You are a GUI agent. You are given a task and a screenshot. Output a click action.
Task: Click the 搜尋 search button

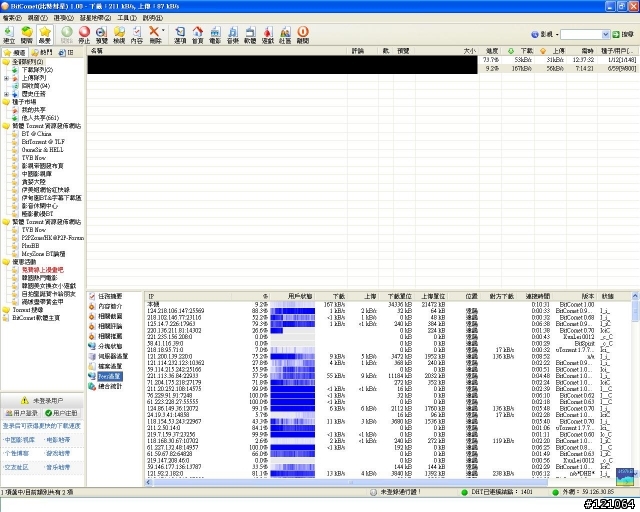(x=627, y=35)
